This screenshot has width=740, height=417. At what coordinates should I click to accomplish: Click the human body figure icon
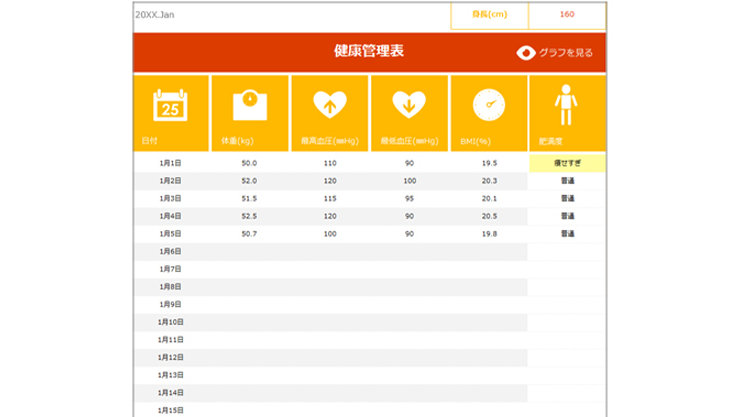tap(566, 105)
